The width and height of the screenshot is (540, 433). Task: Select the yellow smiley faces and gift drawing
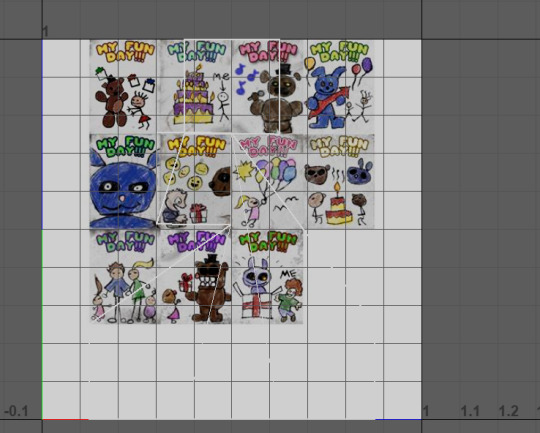tap(195, 181)
